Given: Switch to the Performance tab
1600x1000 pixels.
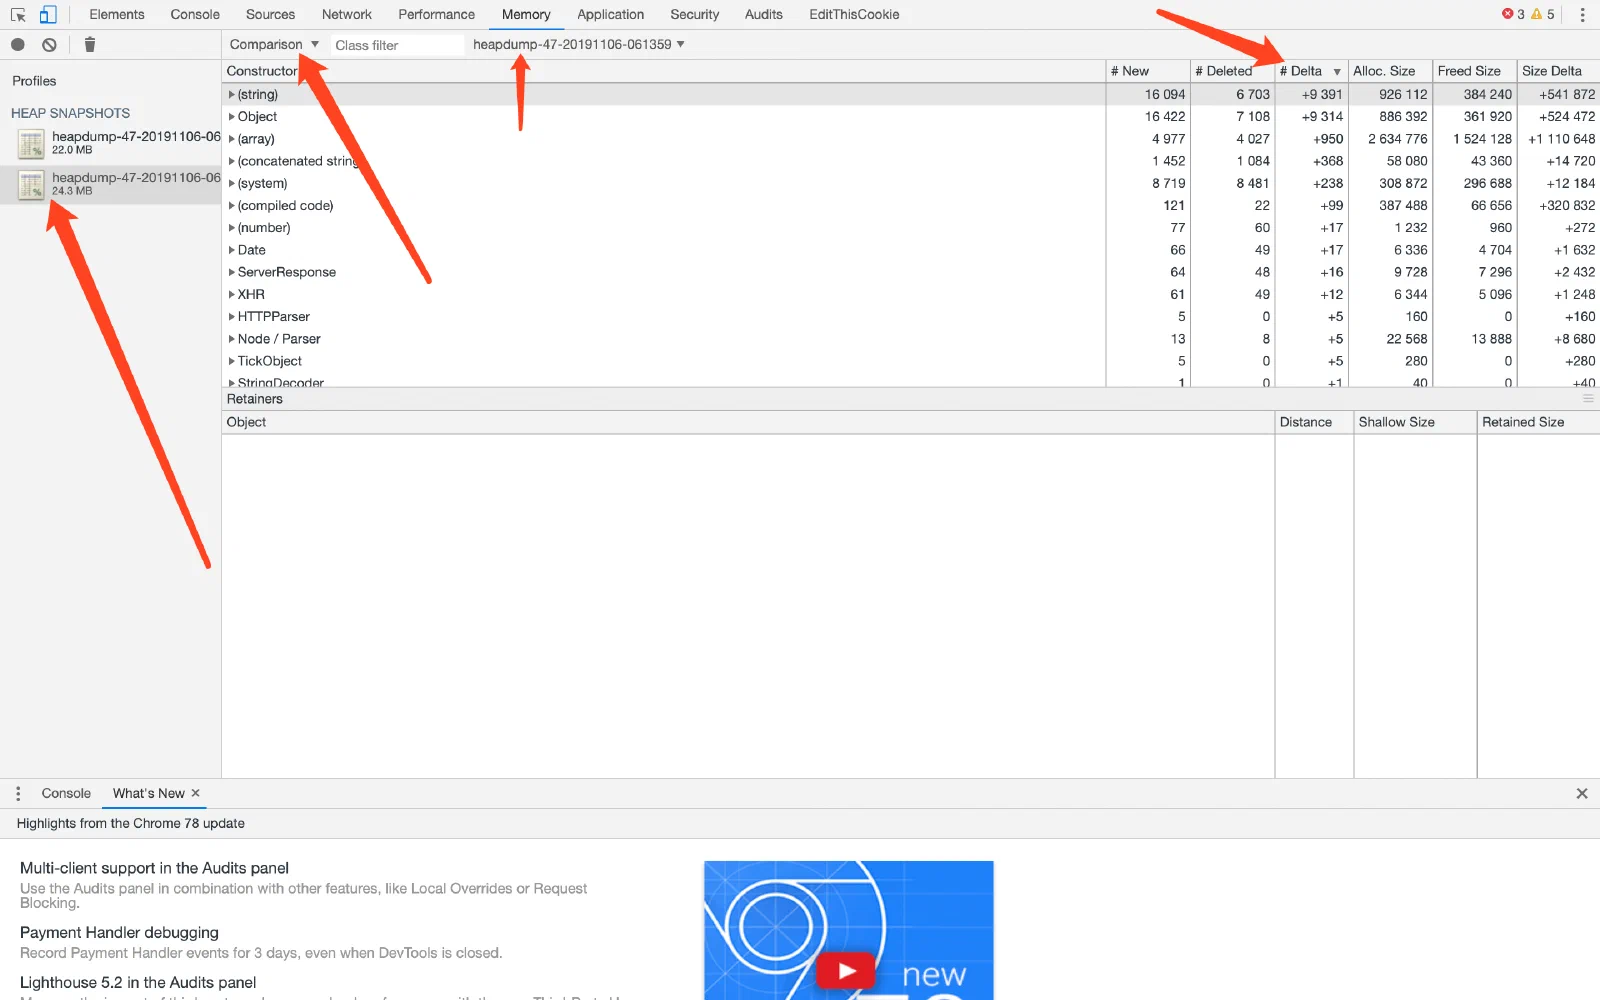Looking at the screenshot, I should click(x=436, y=14).
